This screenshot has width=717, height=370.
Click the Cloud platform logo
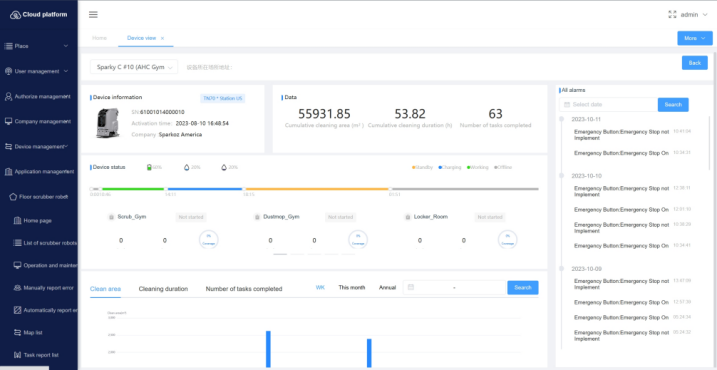click(x=38, y=15)
